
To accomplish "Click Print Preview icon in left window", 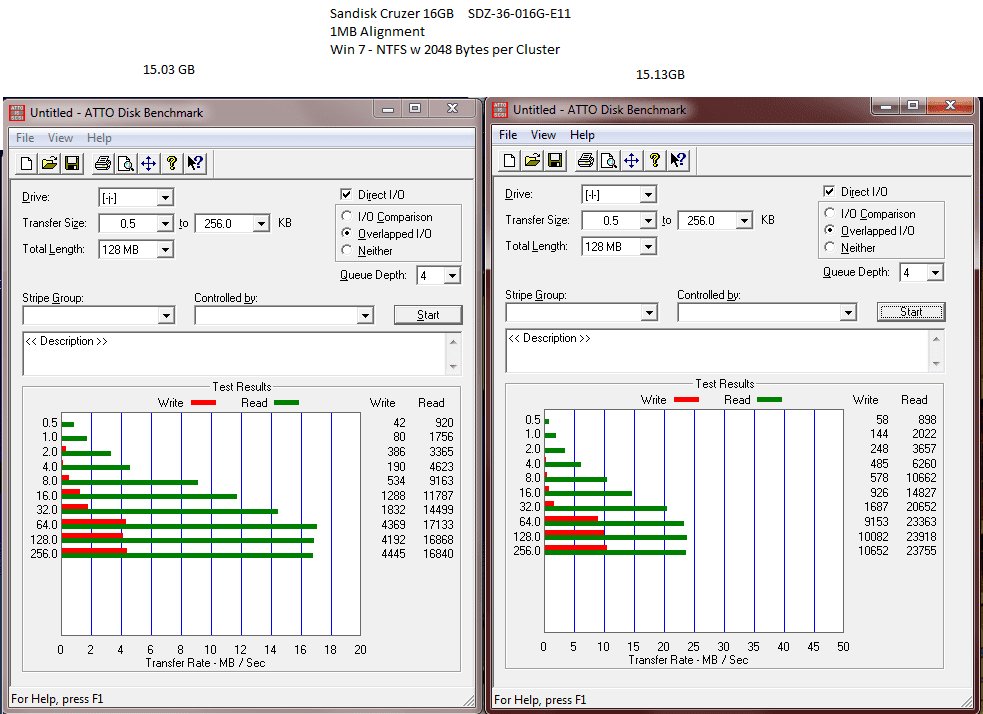I will click(x=126, y=164).
